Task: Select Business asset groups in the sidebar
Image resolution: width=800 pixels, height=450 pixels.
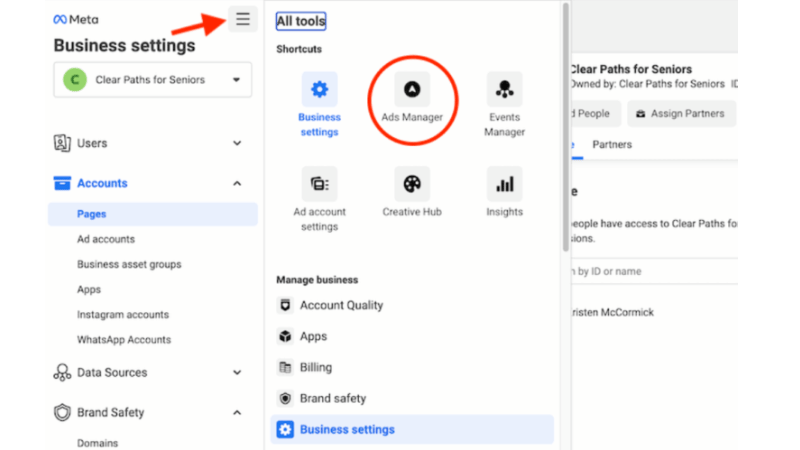Action: tap(129, 264)
